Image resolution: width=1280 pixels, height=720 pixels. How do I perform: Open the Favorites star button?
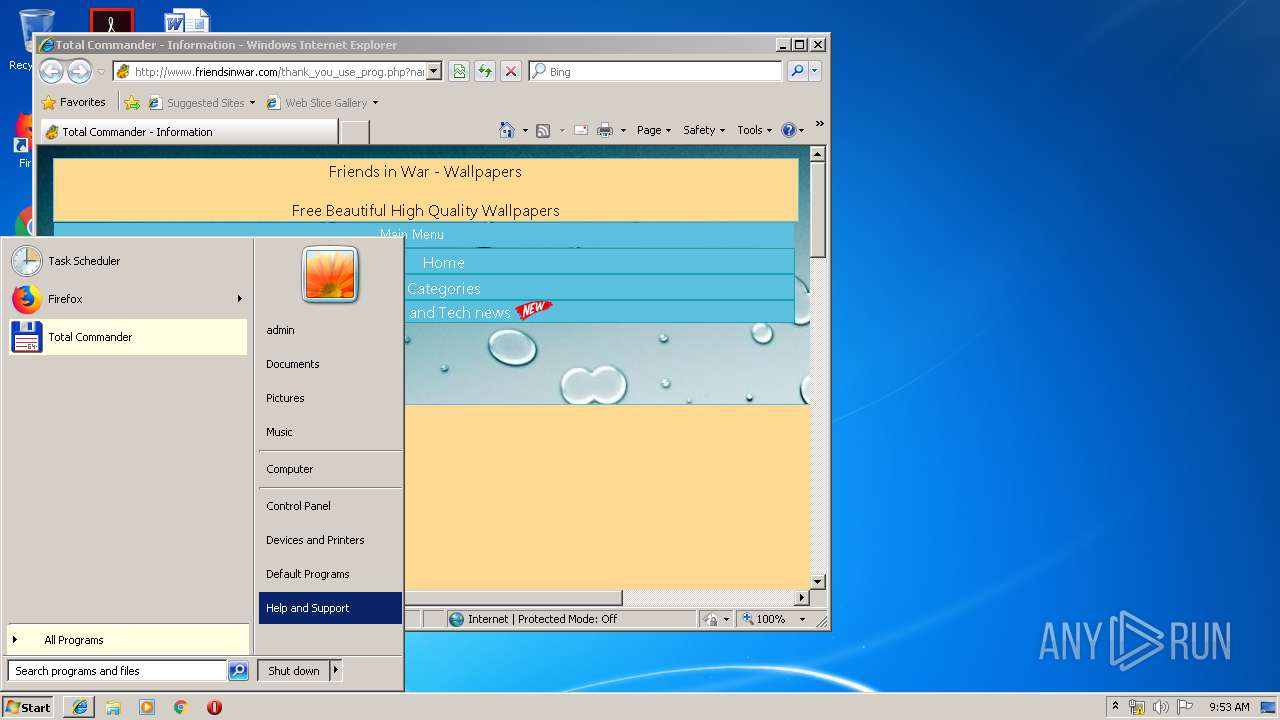point(73,102)
